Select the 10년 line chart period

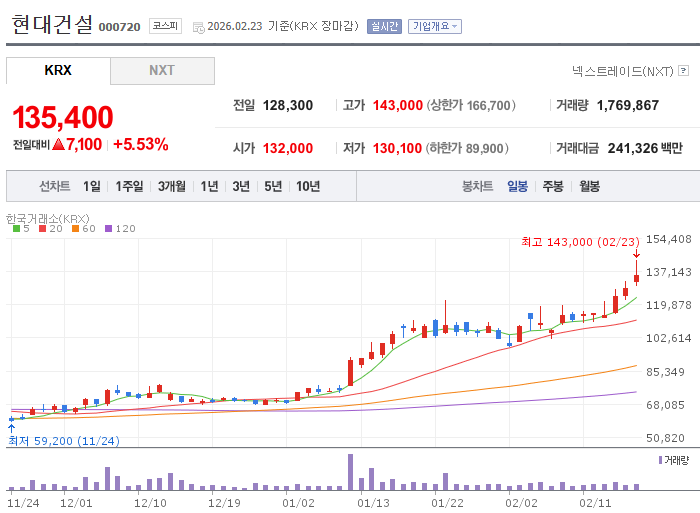pyautogui.click(x=308, y=186)
